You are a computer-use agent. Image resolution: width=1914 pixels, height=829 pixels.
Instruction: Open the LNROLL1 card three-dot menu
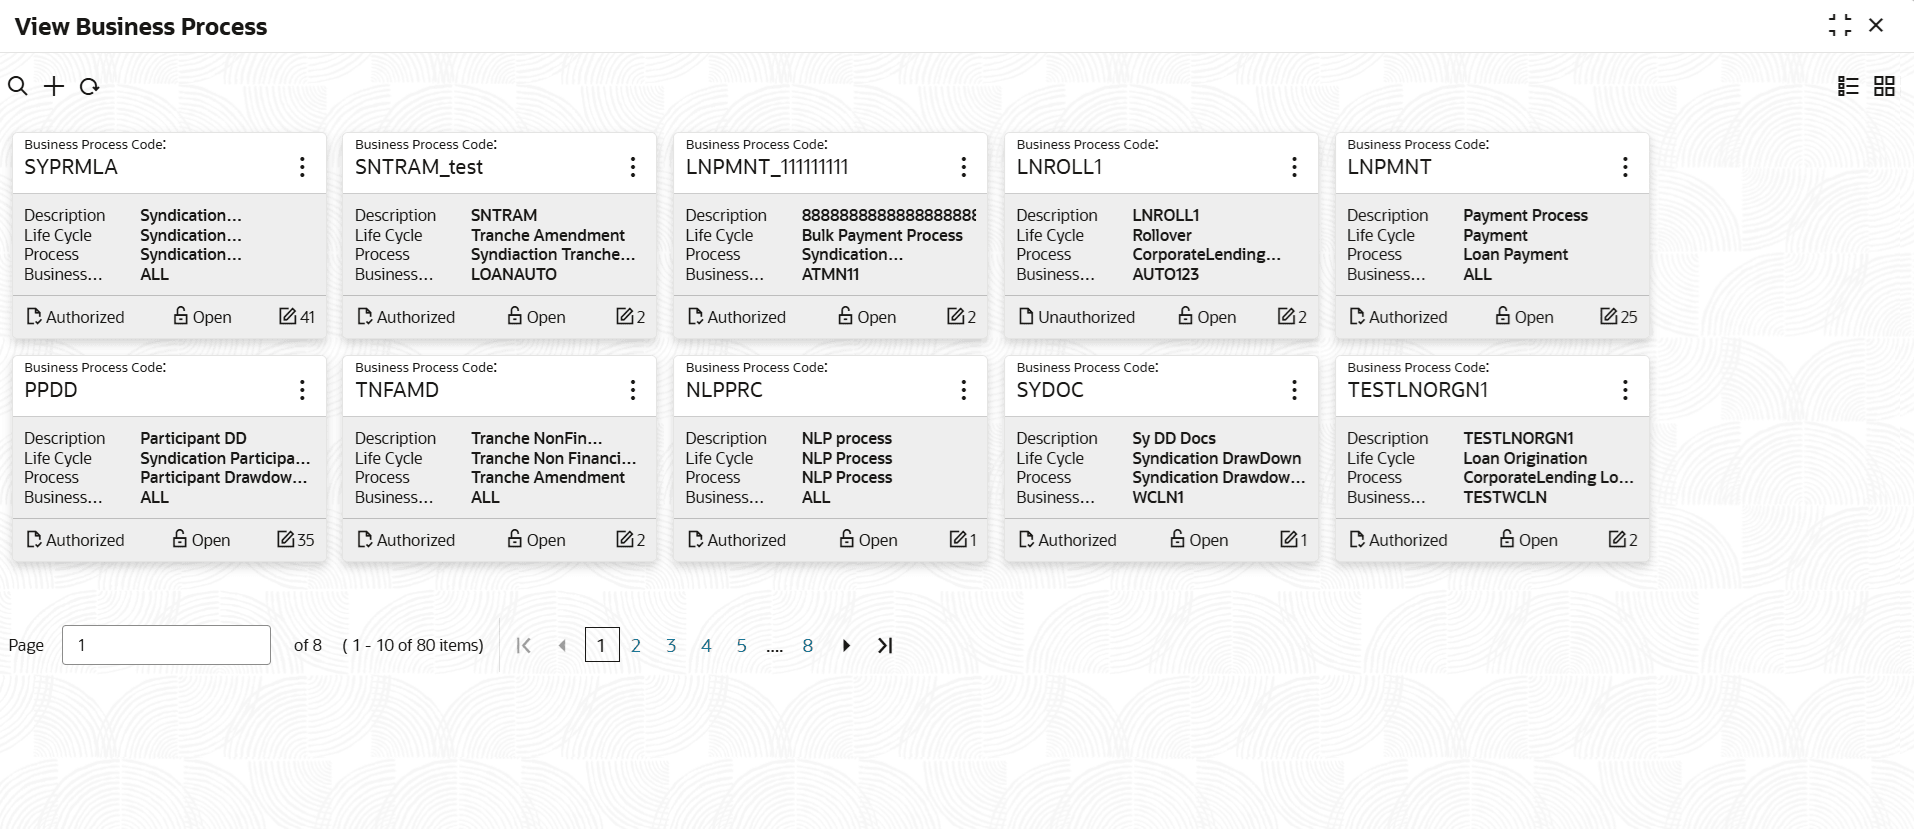point(1294,167)
